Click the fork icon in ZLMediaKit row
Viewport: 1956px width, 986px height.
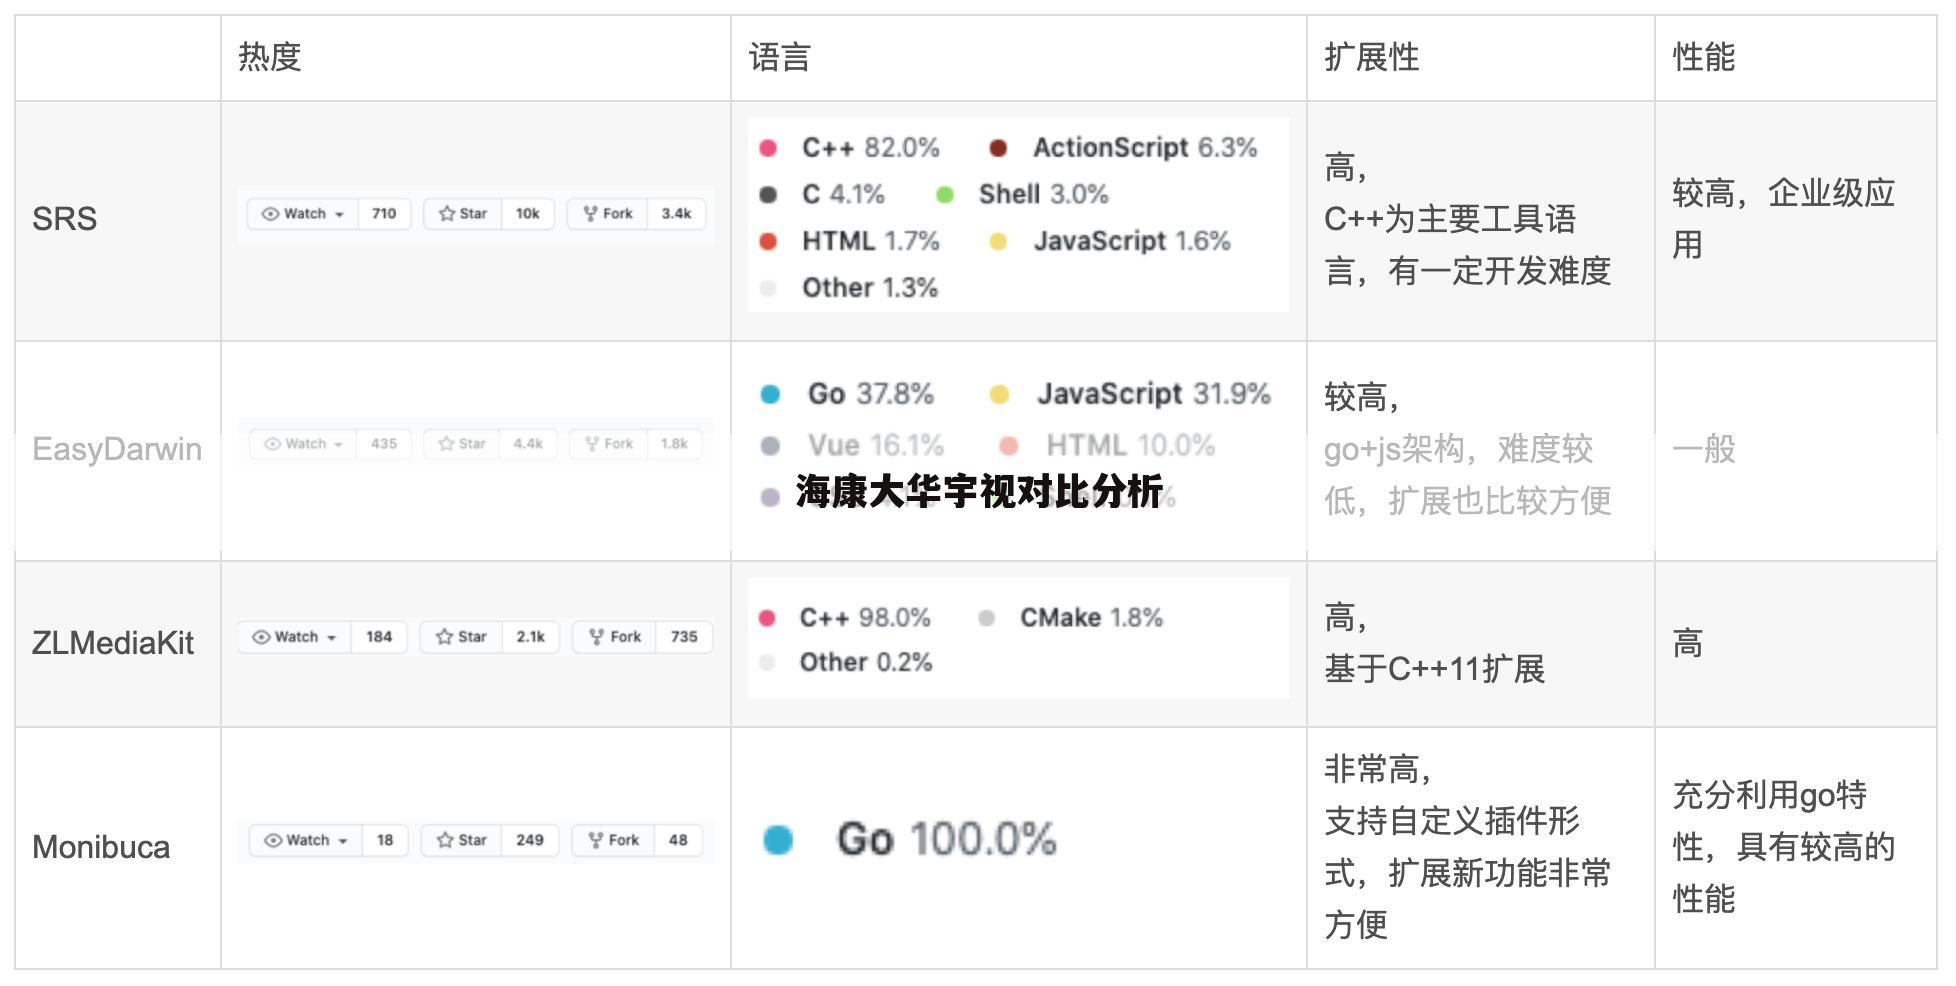point(597,637)
